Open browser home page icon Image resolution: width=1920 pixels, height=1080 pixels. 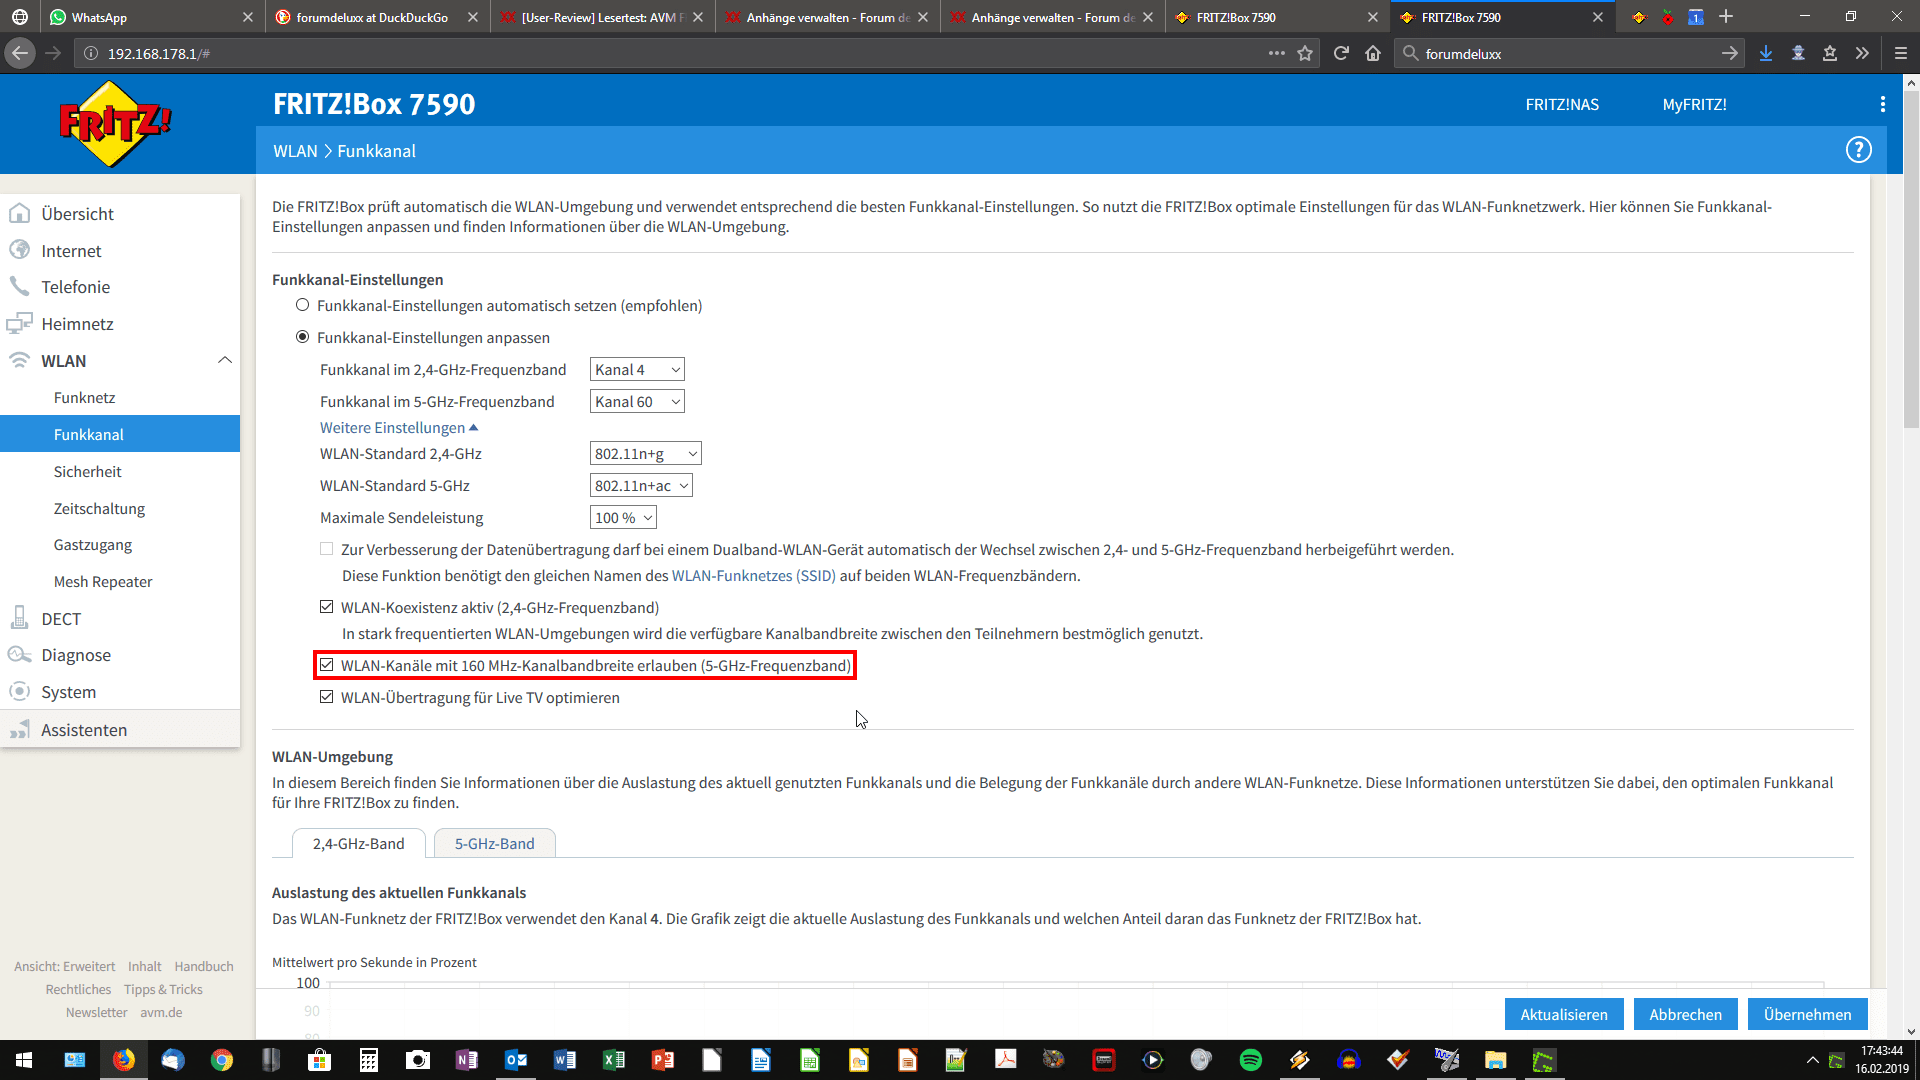1373,54
